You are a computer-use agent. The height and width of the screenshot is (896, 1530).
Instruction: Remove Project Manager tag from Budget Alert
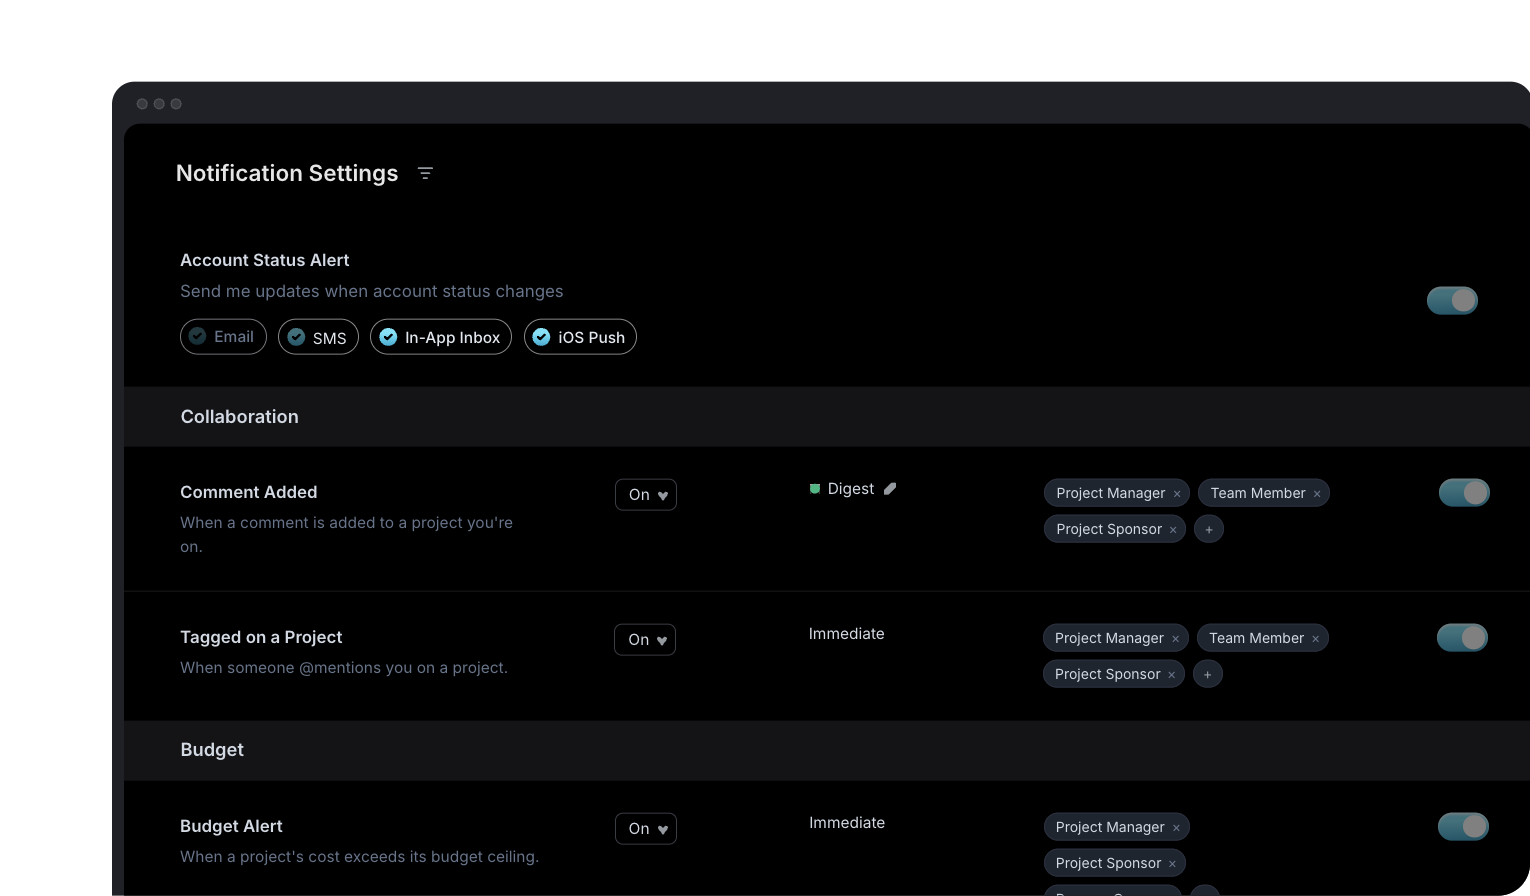[x=1176, y=828]
